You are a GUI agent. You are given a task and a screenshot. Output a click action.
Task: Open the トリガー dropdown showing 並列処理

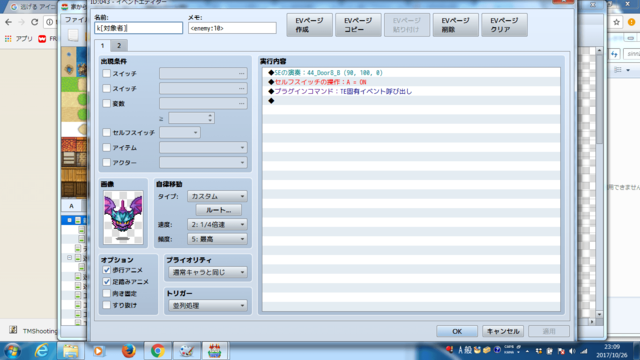[208, 305]
